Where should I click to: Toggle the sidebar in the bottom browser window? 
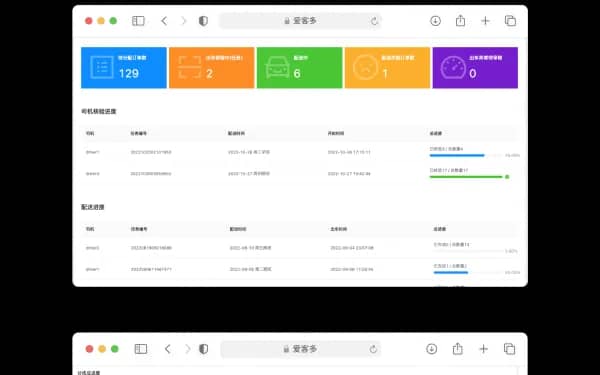[141, 349]
